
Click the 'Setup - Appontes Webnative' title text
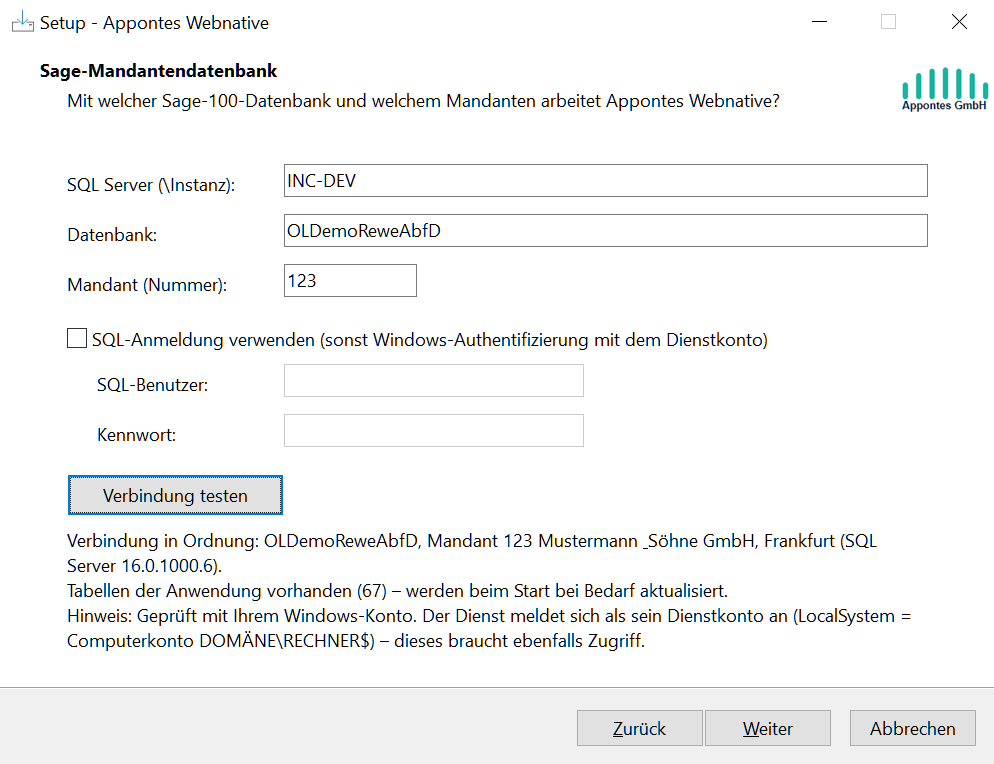pyautogui.click(x=154, y=23)
